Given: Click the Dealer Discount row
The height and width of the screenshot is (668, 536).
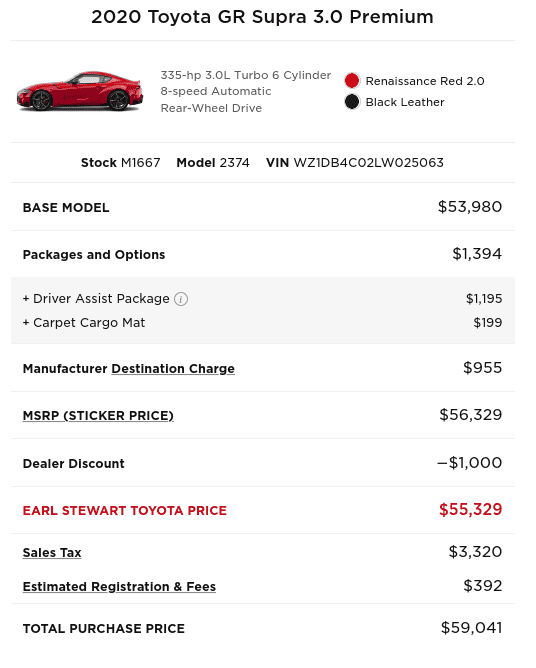Looking at the screenshot, I should pos(263,463).
